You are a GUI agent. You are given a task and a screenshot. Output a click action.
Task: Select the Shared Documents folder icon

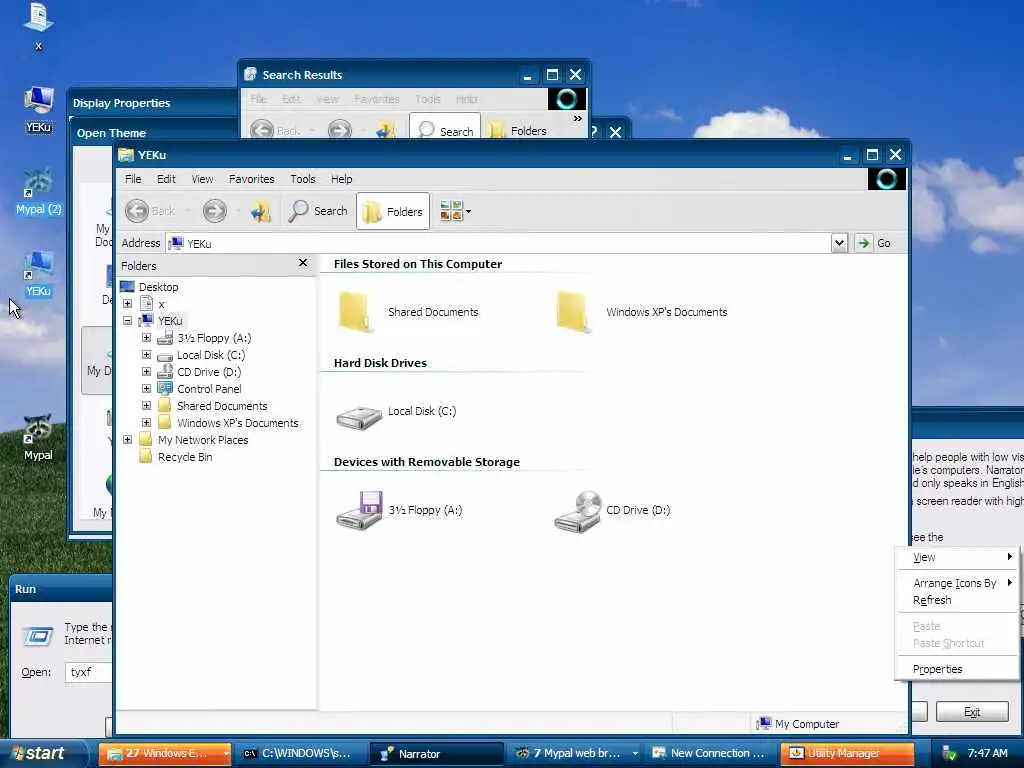tap(355, 312)
